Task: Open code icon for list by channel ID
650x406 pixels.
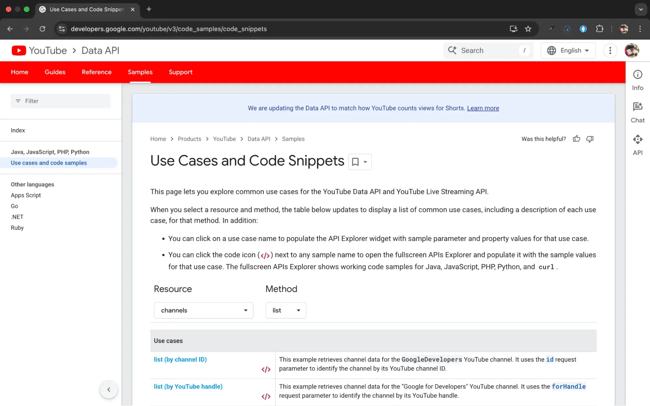Action: tap(266, 369)
